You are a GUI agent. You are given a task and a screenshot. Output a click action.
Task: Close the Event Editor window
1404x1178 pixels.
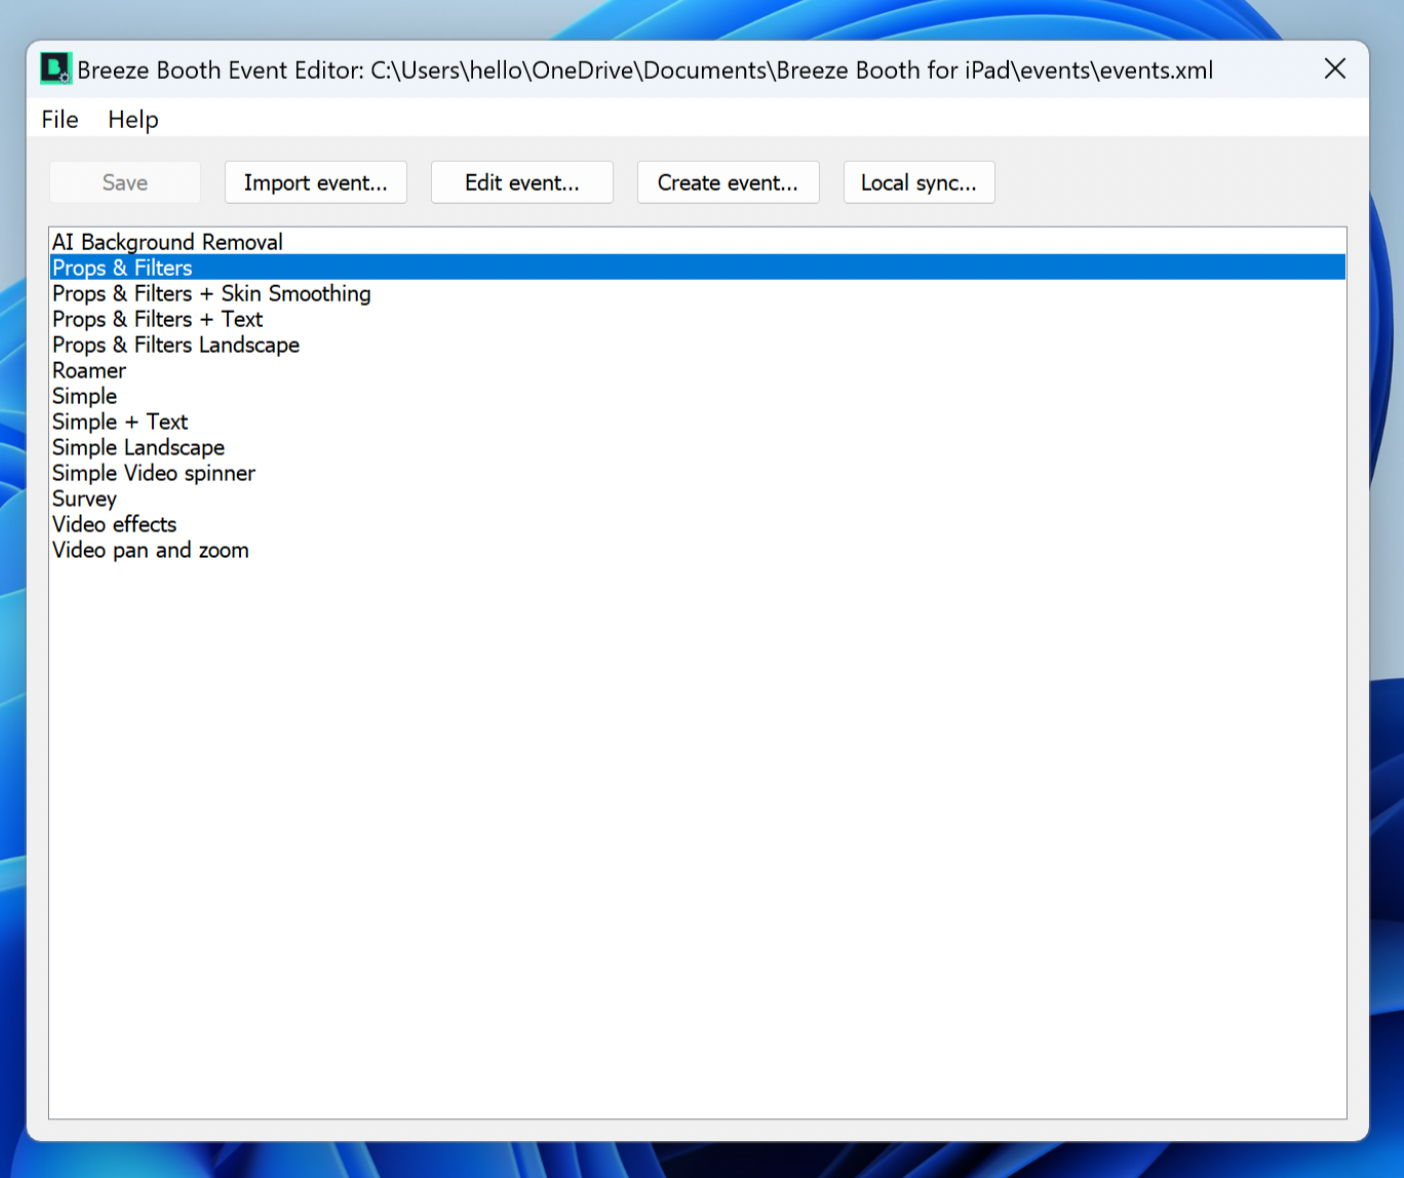click(x=1334, y=69)
